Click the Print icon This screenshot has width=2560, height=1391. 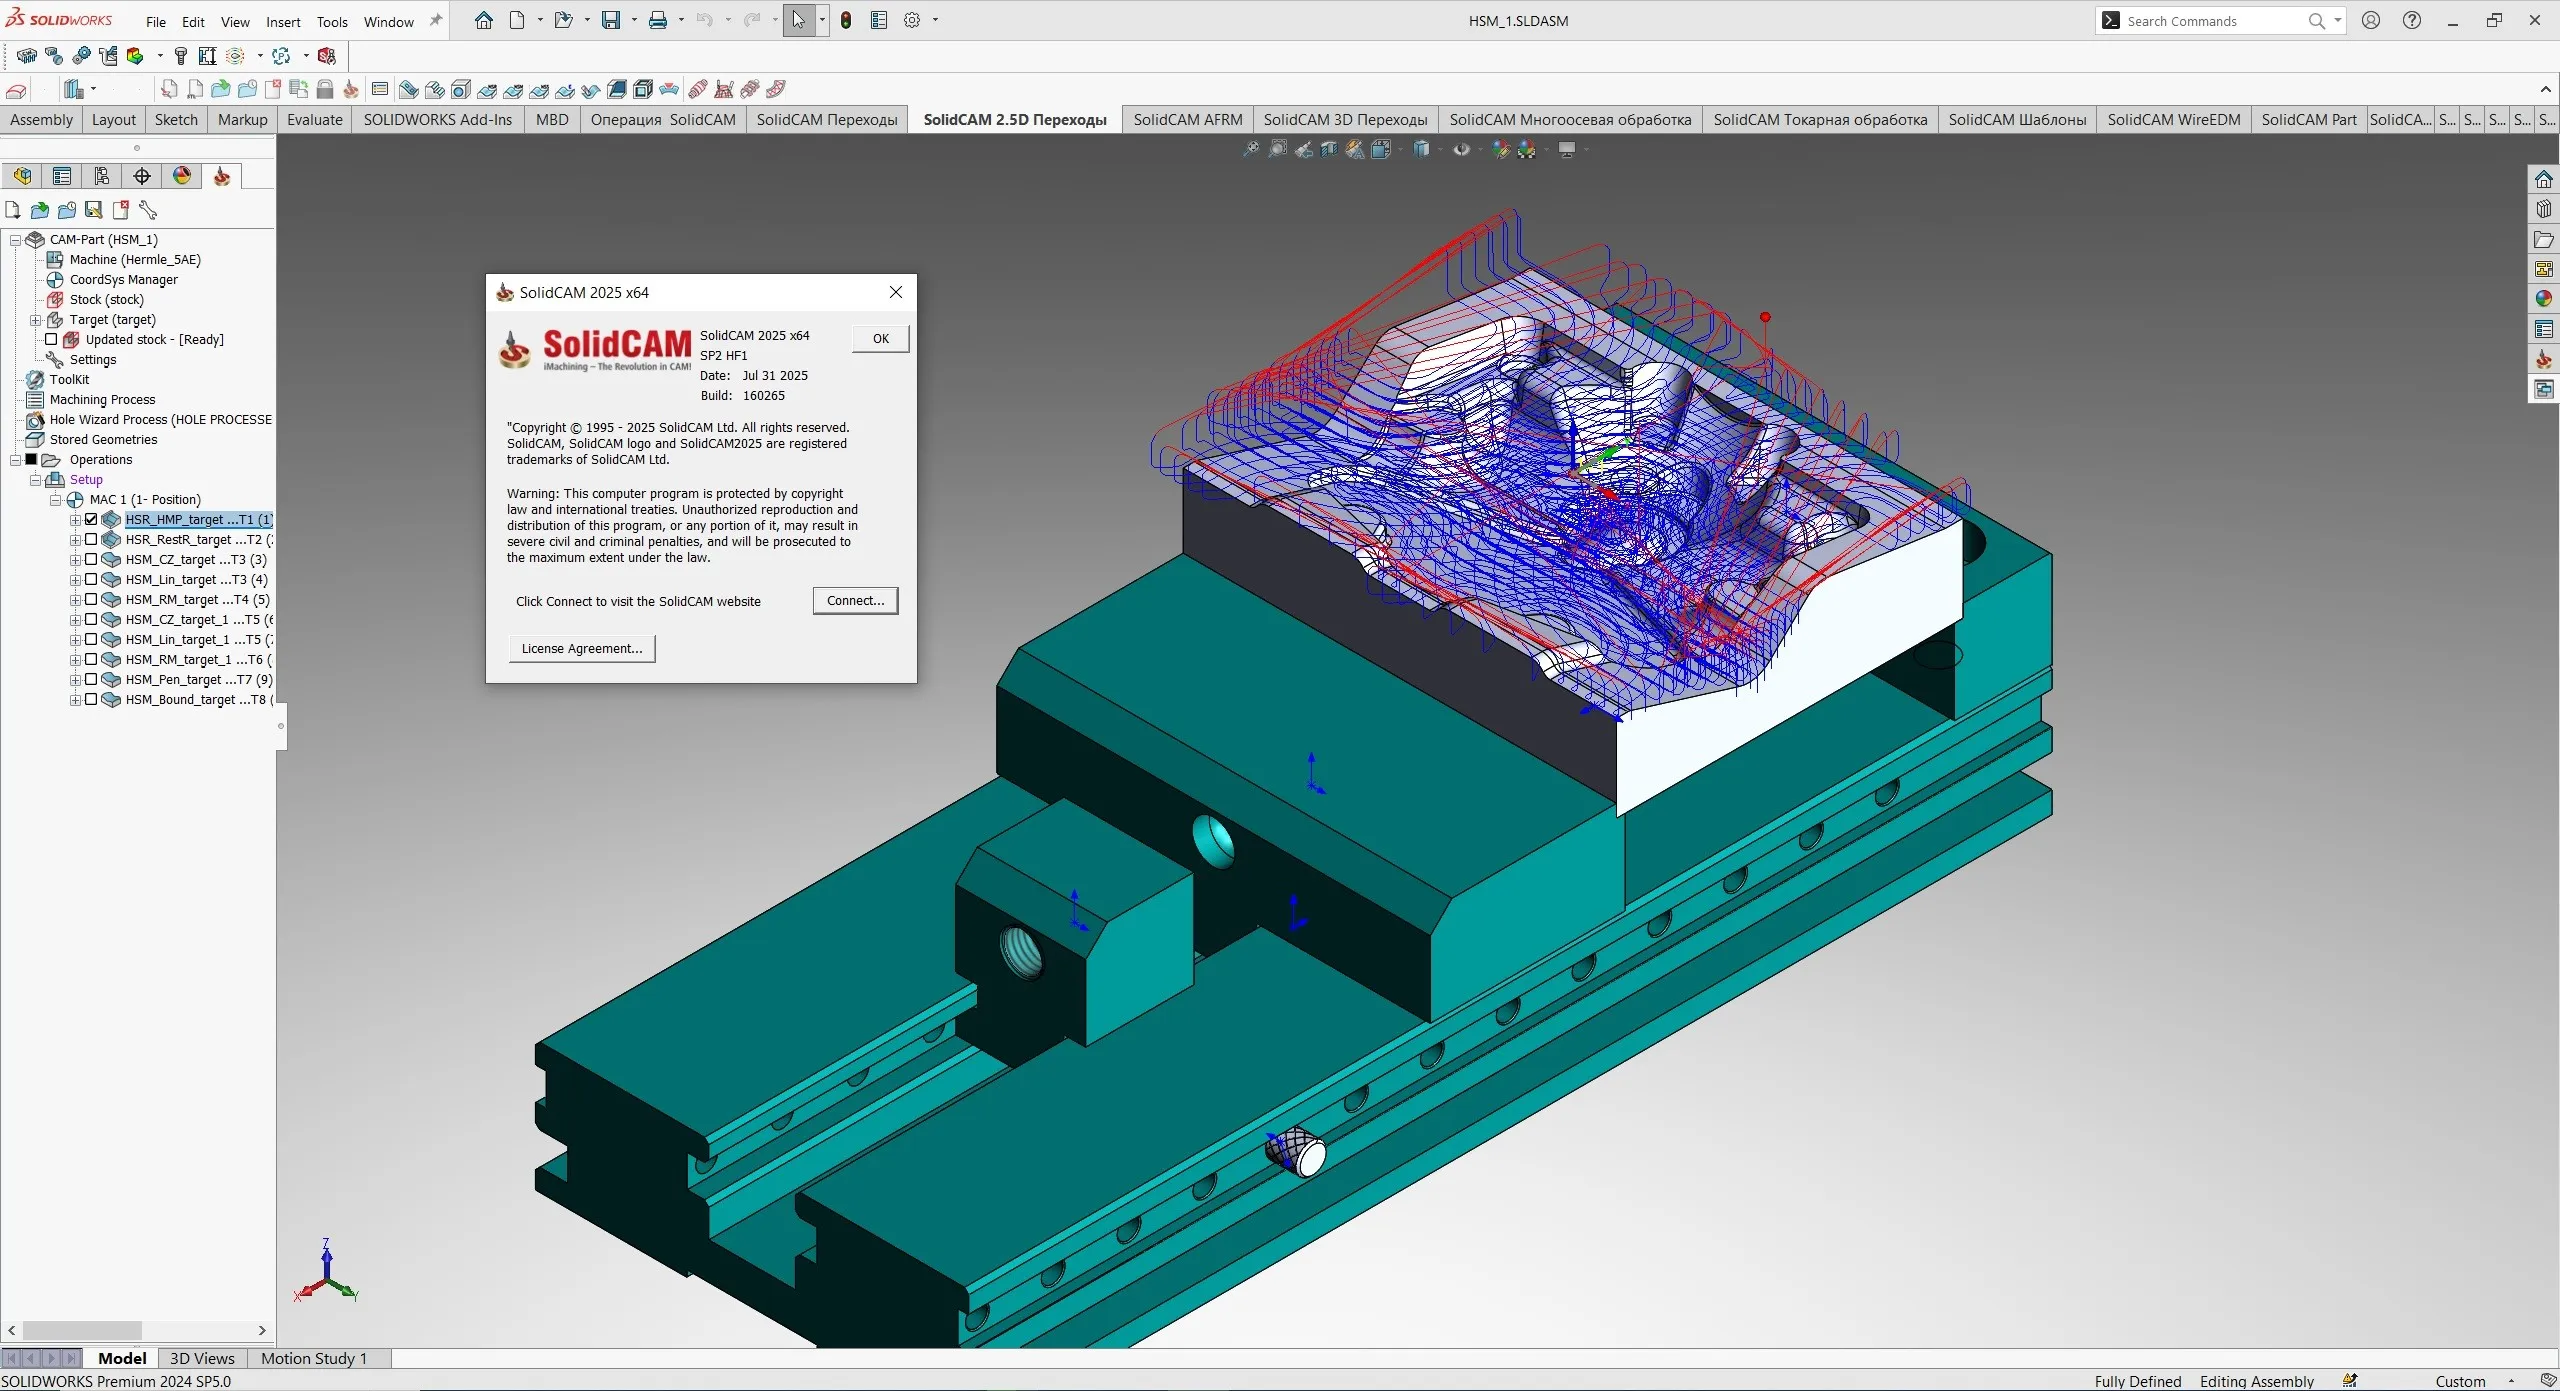[658, 20]
